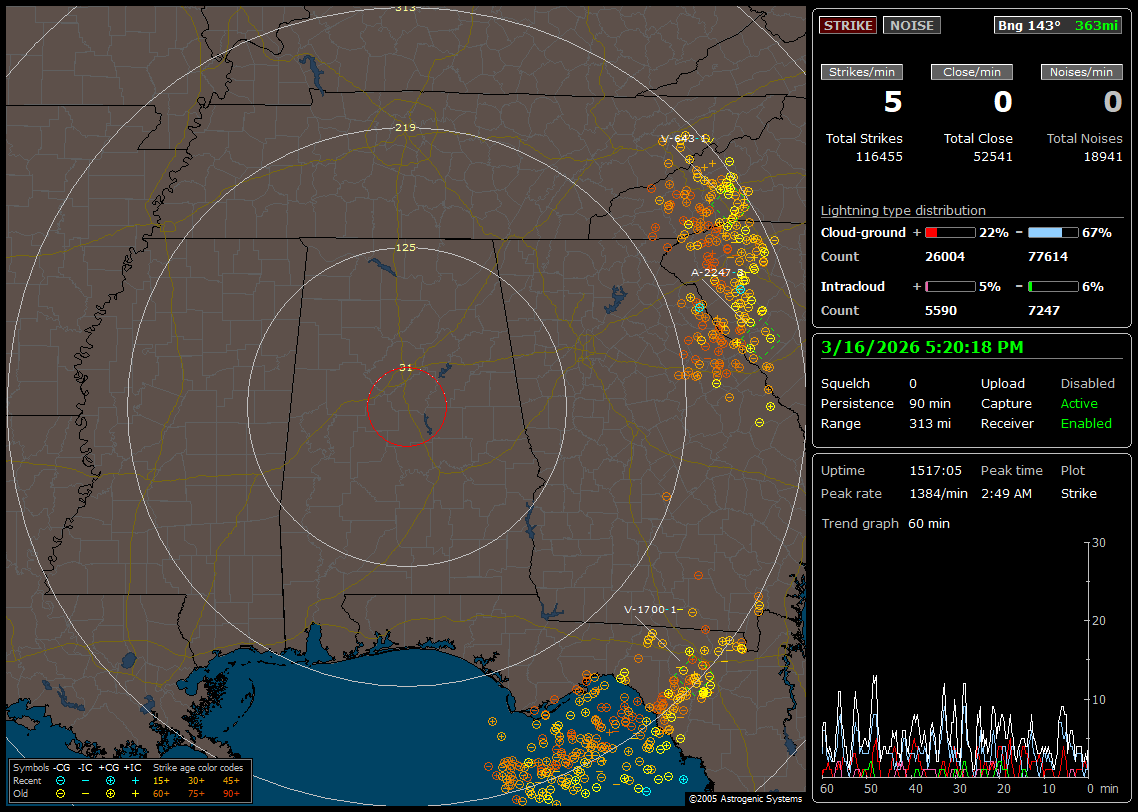Click the Upload Disabled status

point(1087,384)
